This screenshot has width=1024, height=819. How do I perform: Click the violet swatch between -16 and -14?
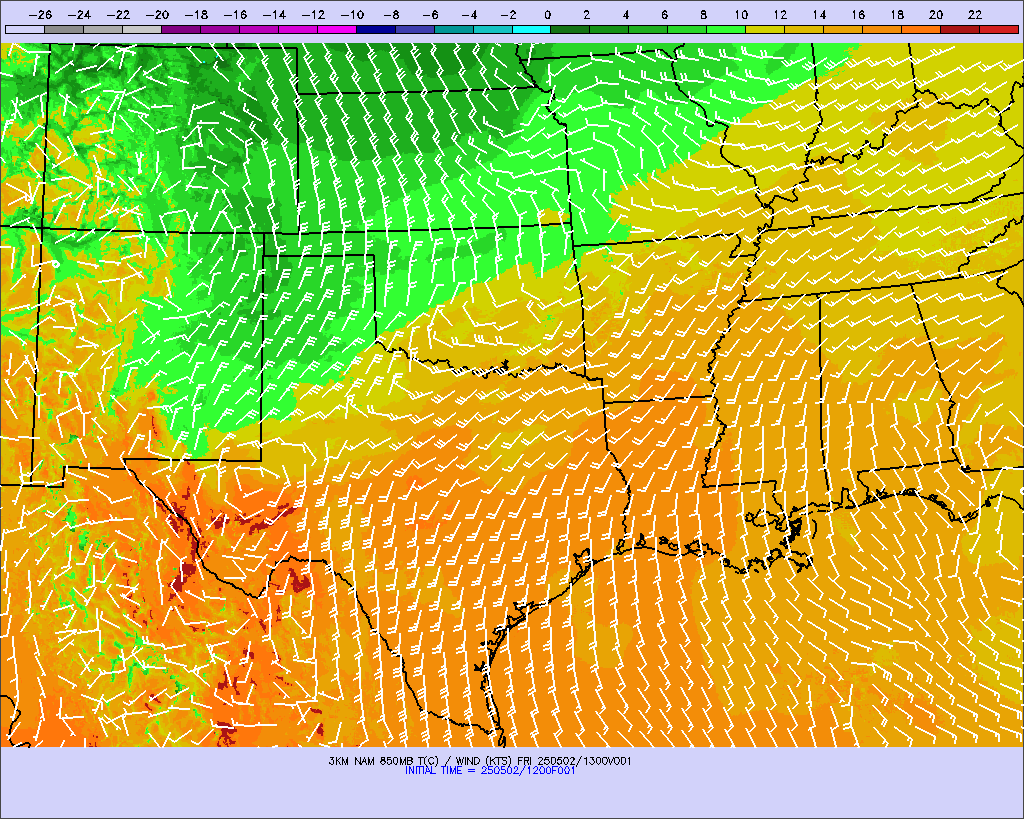click(x=259, y=29)
